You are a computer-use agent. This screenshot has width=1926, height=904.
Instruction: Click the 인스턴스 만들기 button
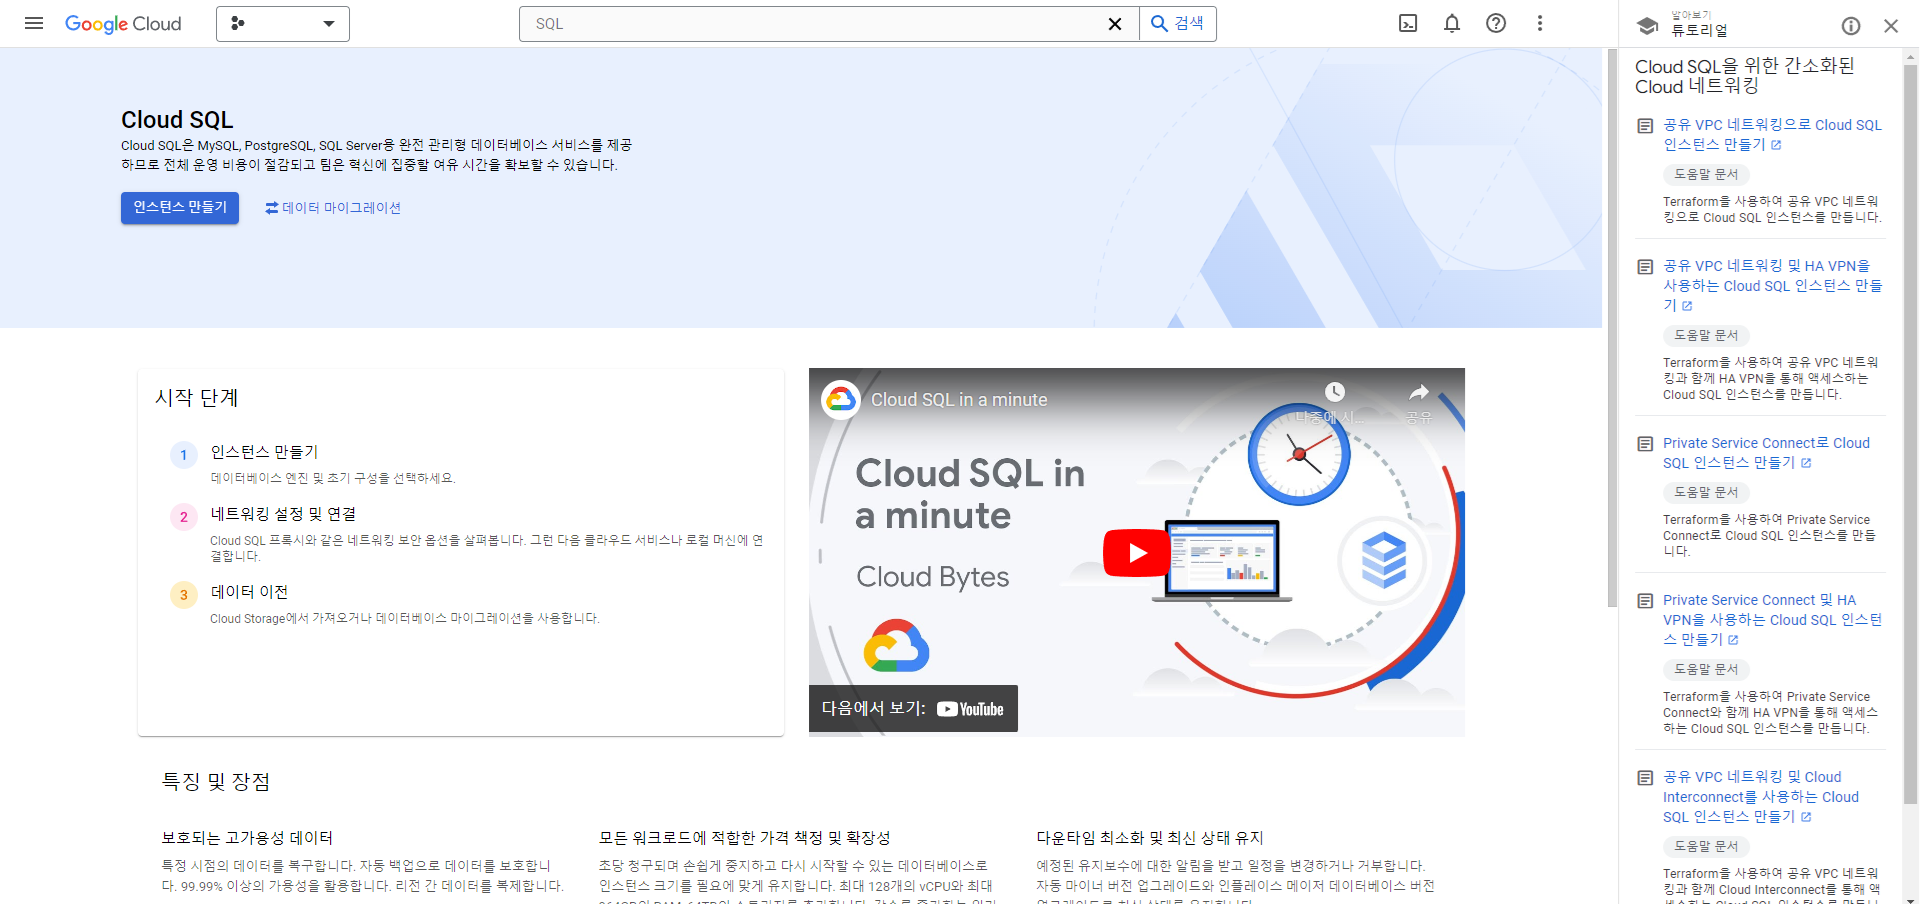(180, 207)
